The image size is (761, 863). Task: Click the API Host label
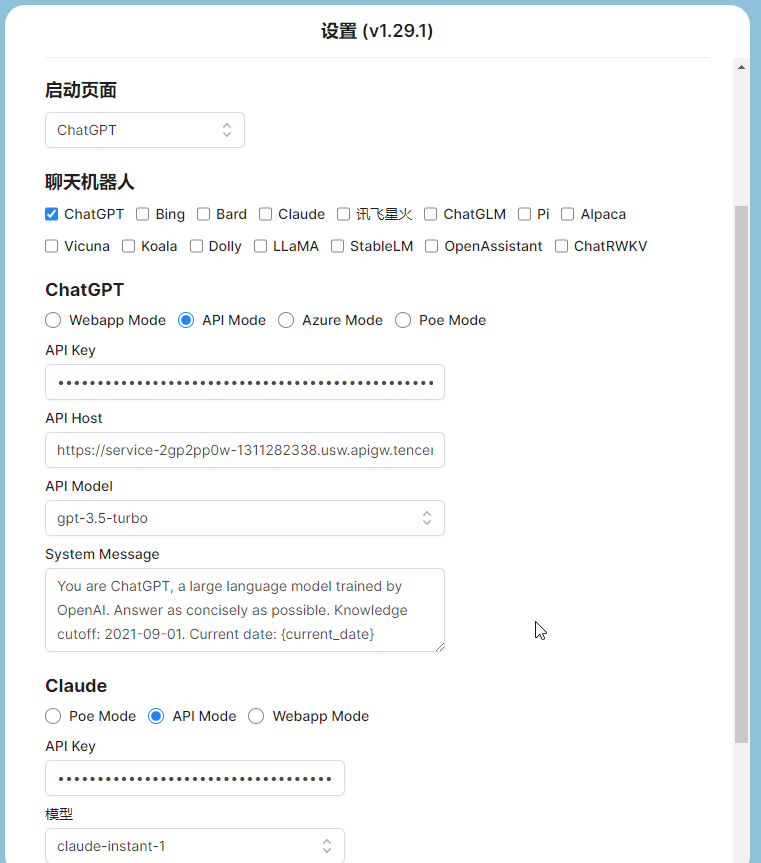point(74,418)
